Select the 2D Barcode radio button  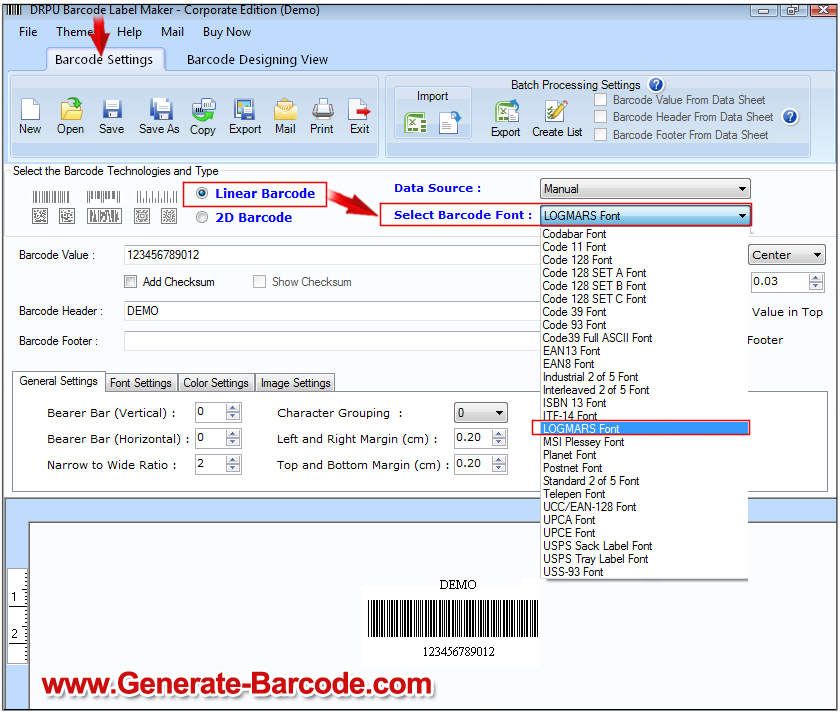coord(203,217)
